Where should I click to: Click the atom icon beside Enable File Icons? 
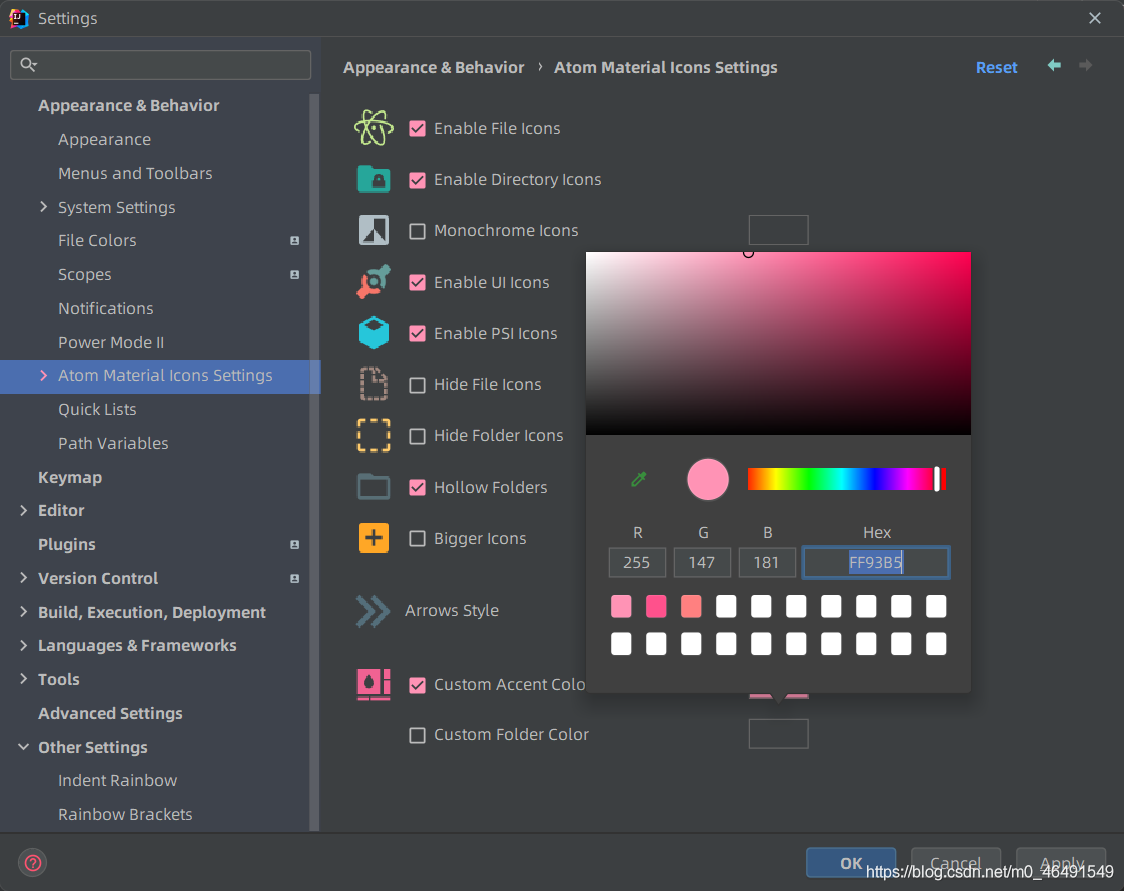point(373,128)
